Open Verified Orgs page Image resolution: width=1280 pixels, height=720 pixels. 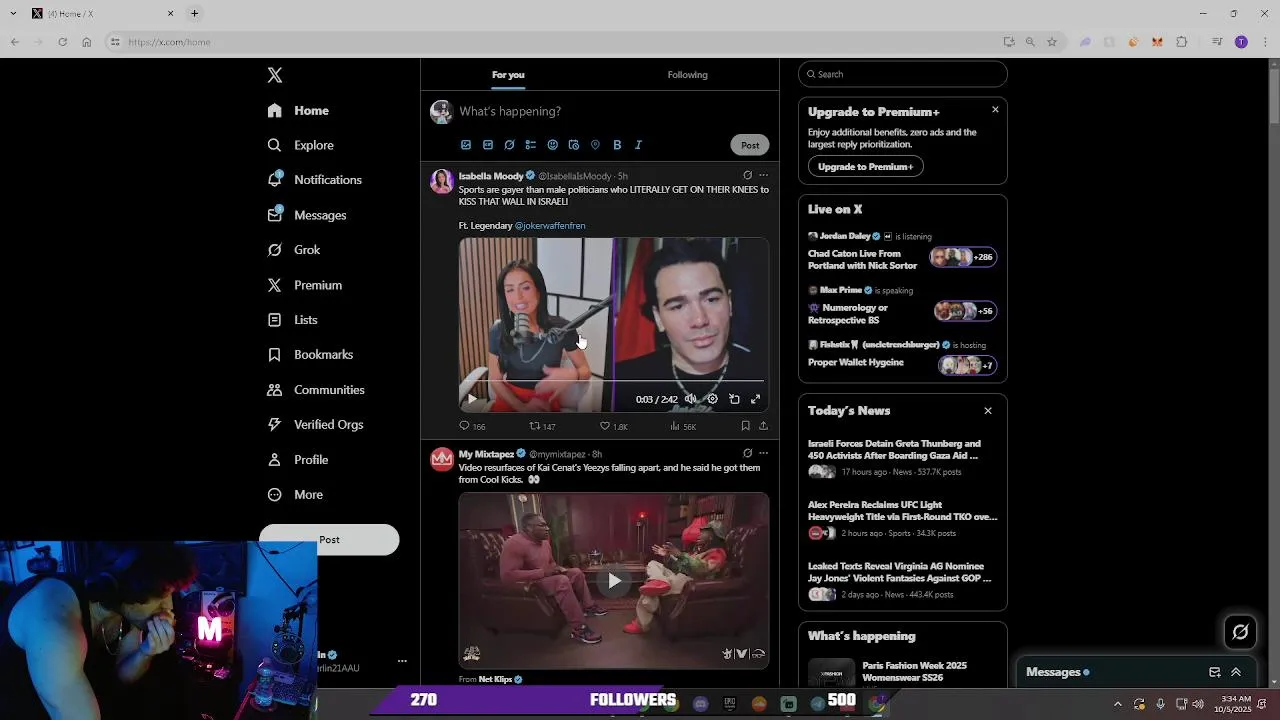pos(316,425)
